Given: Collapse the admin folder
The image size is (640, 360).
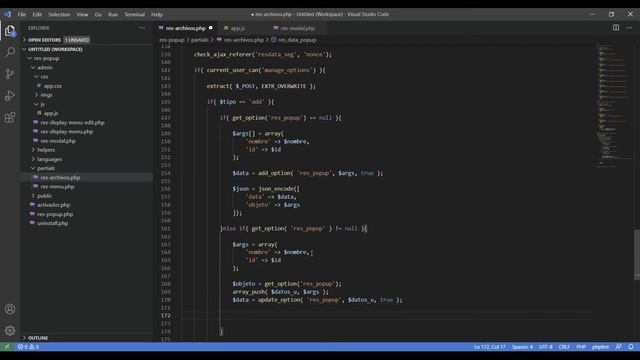Looking at the screenshot, I should (x=45, y=68).
